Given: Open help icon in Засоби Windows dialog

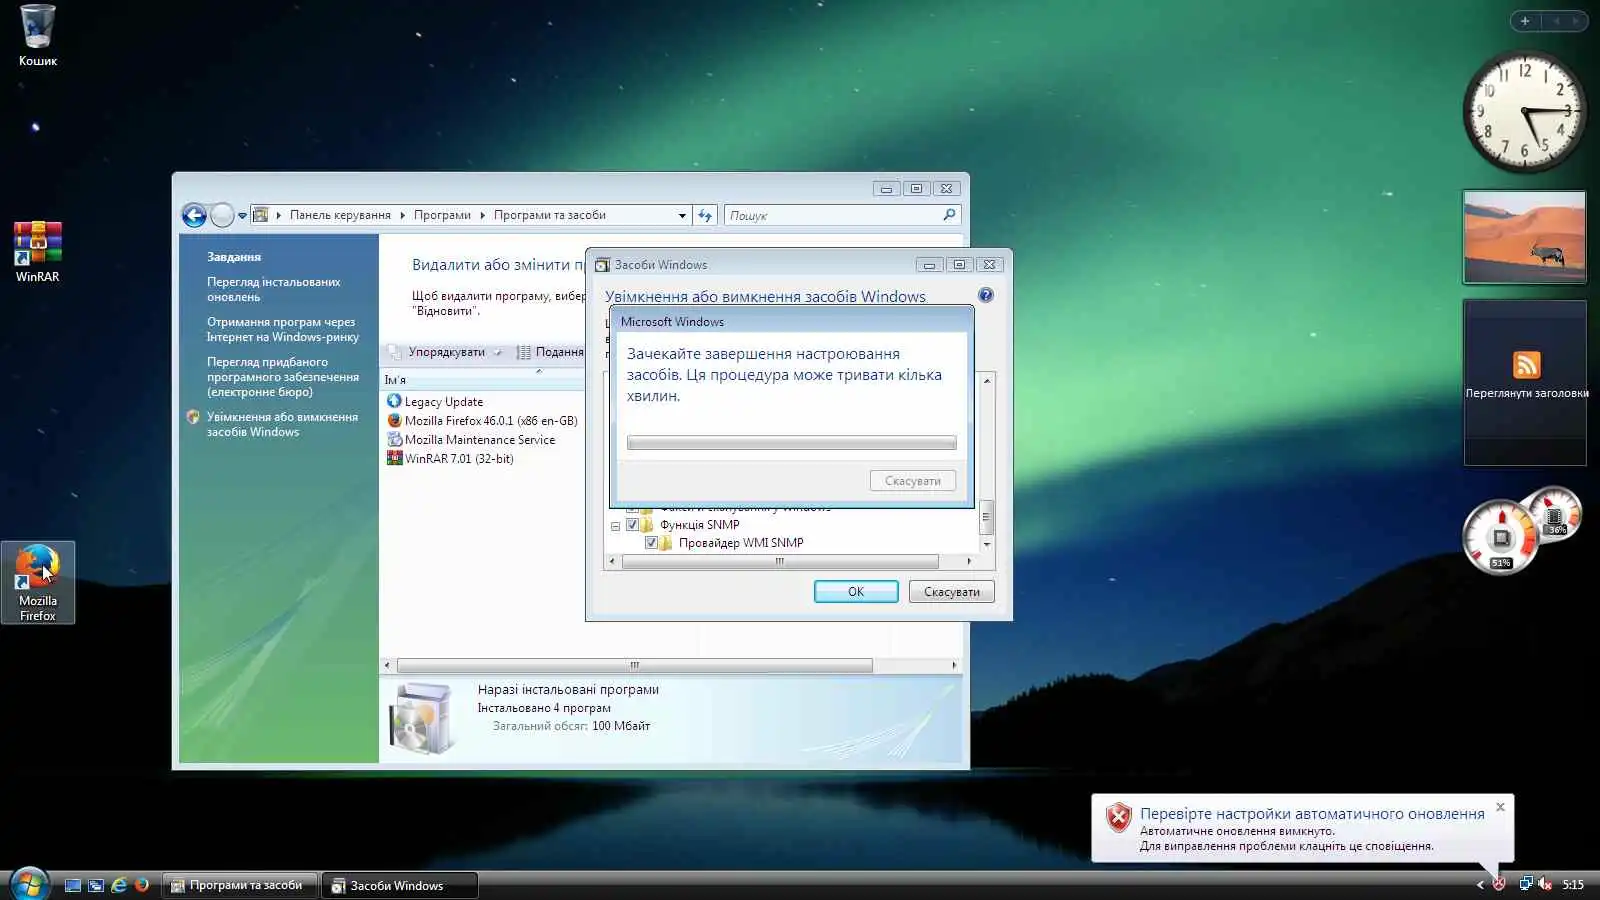Looking at the screenshot, I should pos(986,295).
